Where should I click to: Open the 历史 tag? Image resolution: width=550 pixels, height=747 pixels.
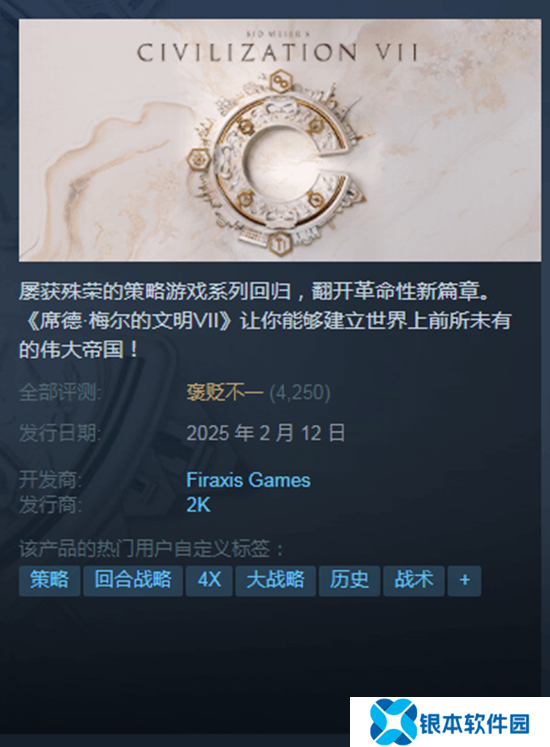point(349,580)
